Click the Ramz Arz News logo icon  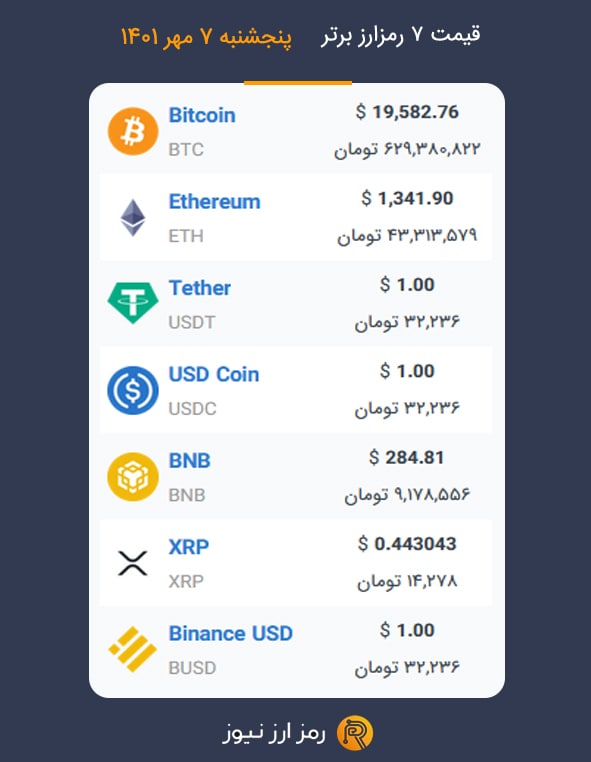355,733
